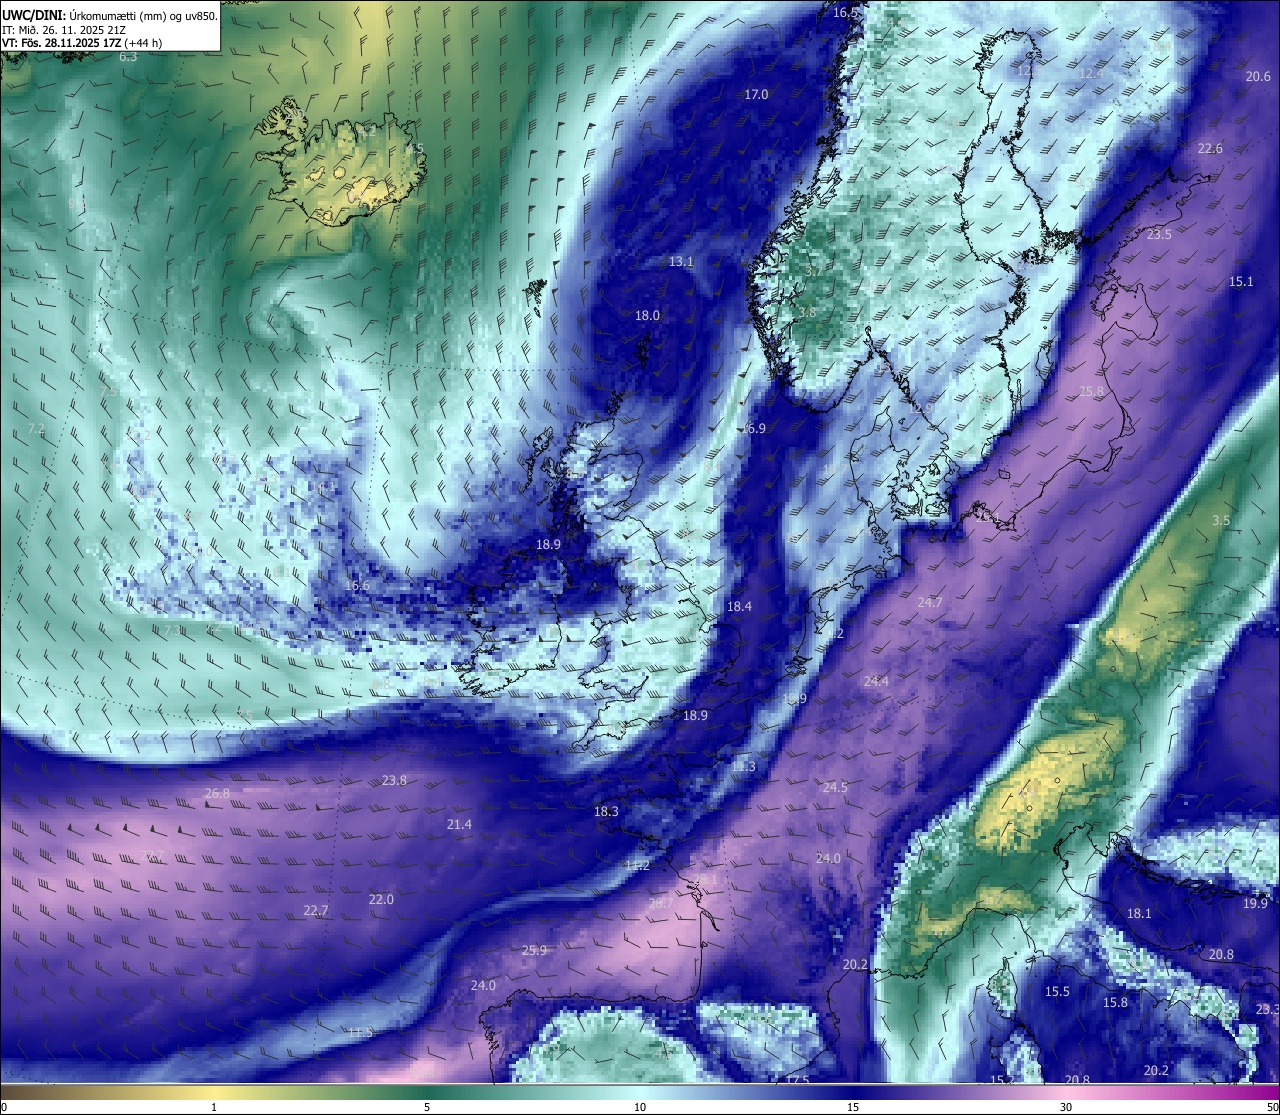
Task: Click the 11.5 value label
Action: (x=360, y=1032)
